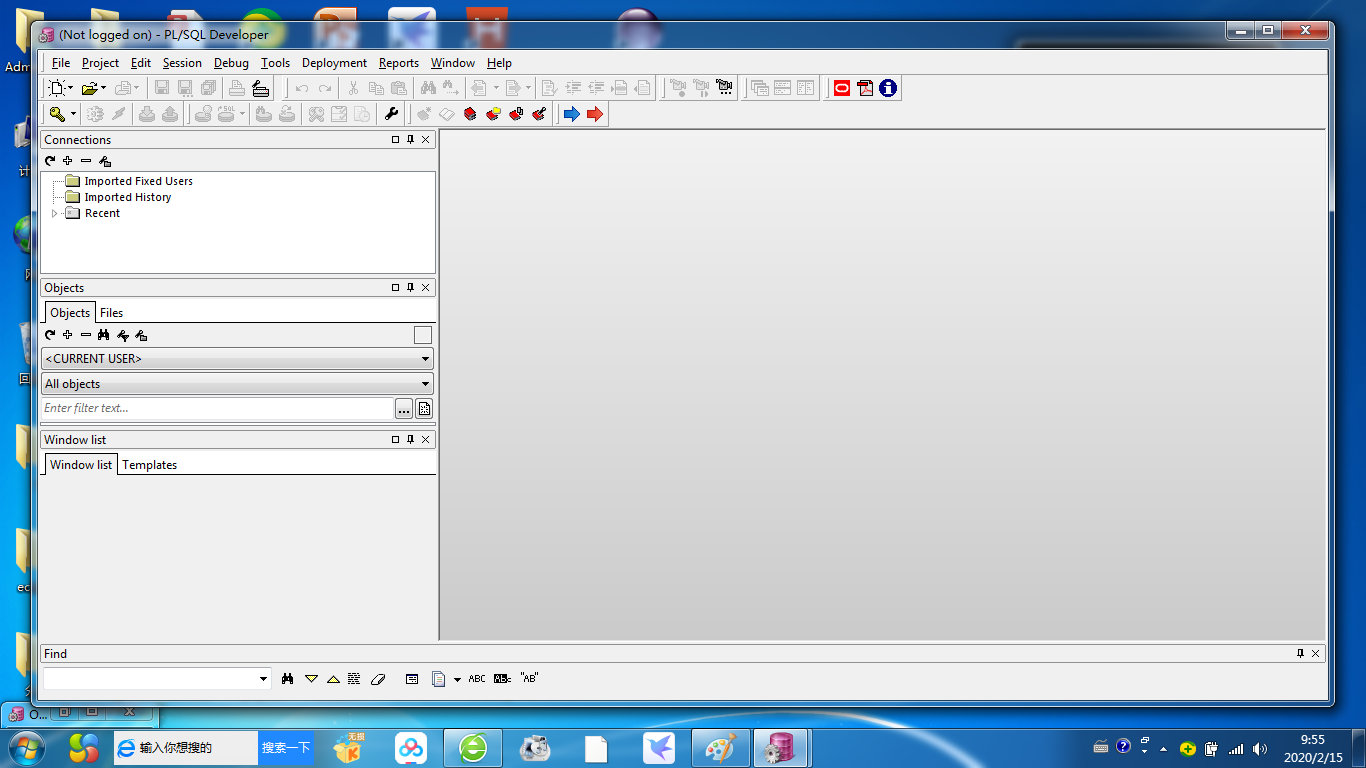Switch to the Files tab
Screen dimensions: 1366x768
click(111, 313)
